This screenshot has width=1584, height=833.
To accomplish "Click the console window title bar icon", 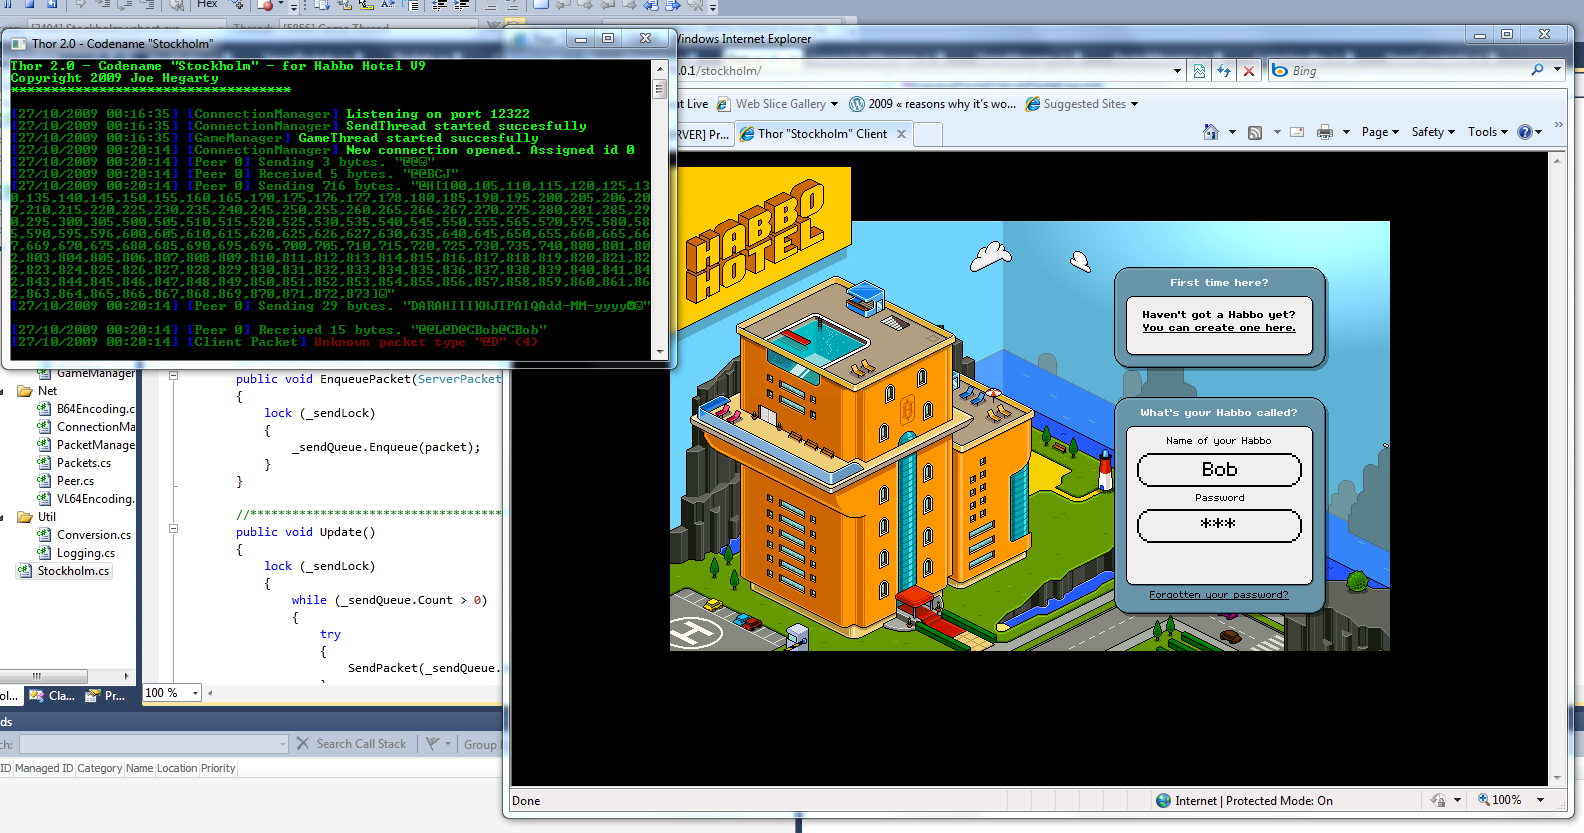I will (19, 43).
